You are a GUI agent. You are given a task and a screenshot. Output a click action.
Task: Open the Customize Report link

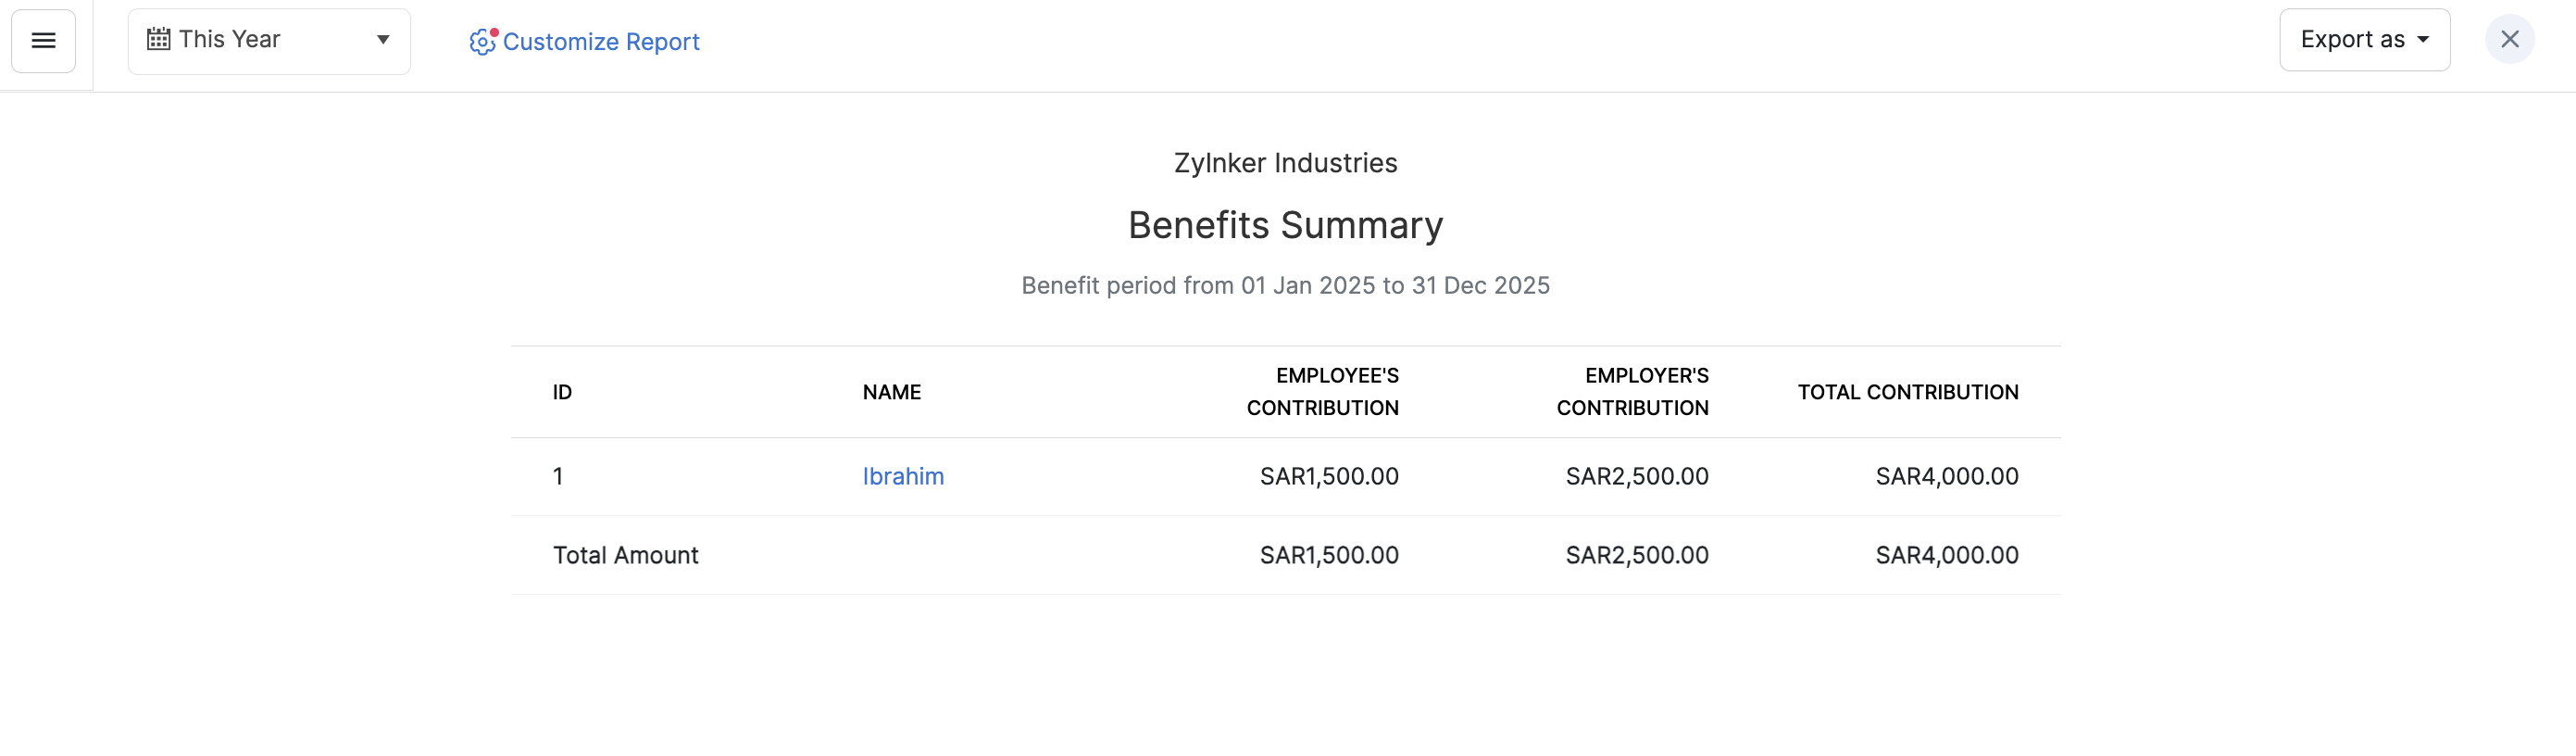pyautogui.click(x=600, y=42)
